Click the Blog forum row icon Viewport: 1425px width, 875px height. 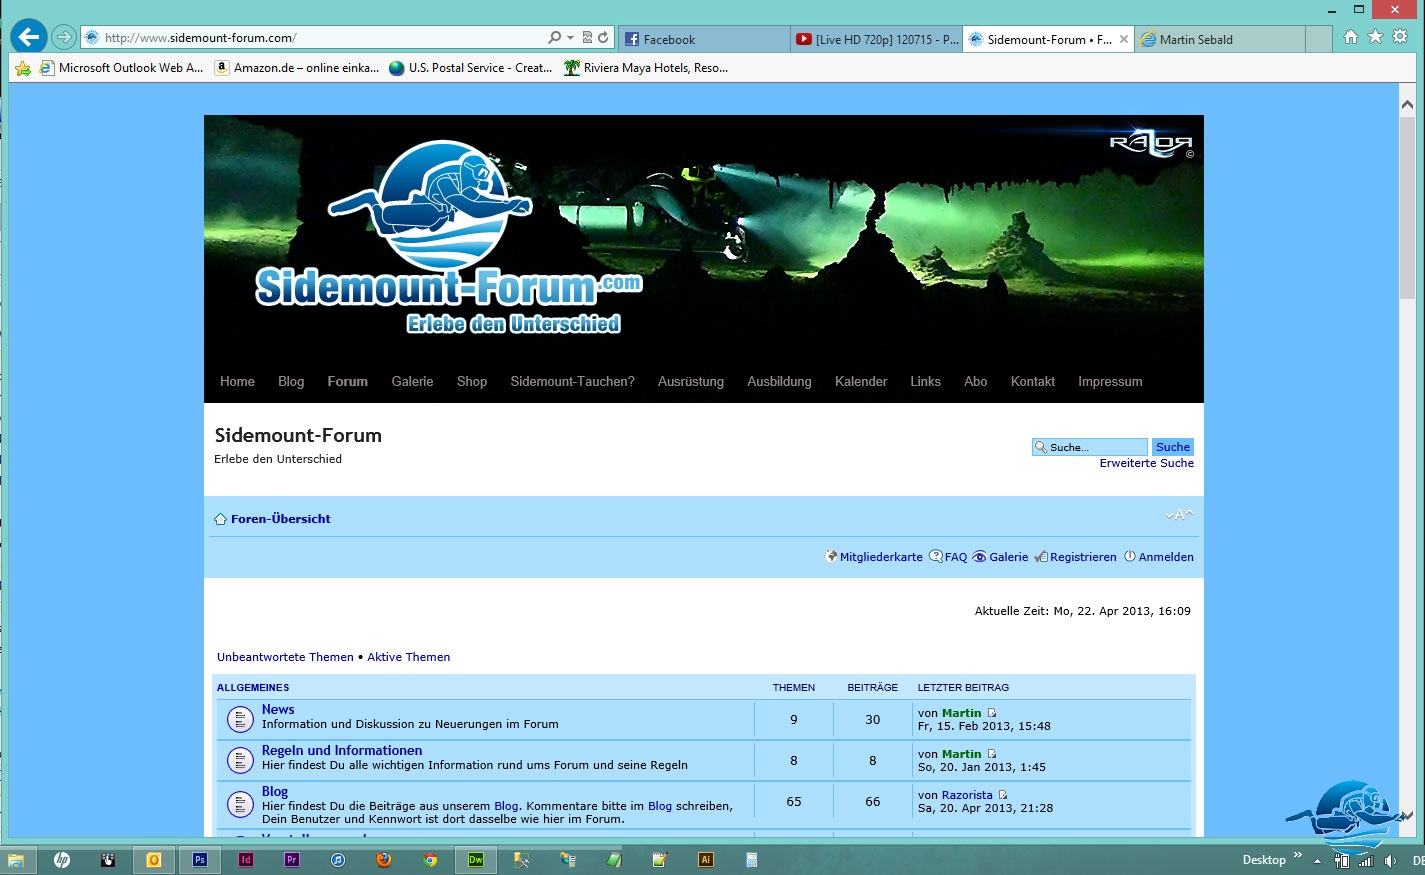coord(240,804)
